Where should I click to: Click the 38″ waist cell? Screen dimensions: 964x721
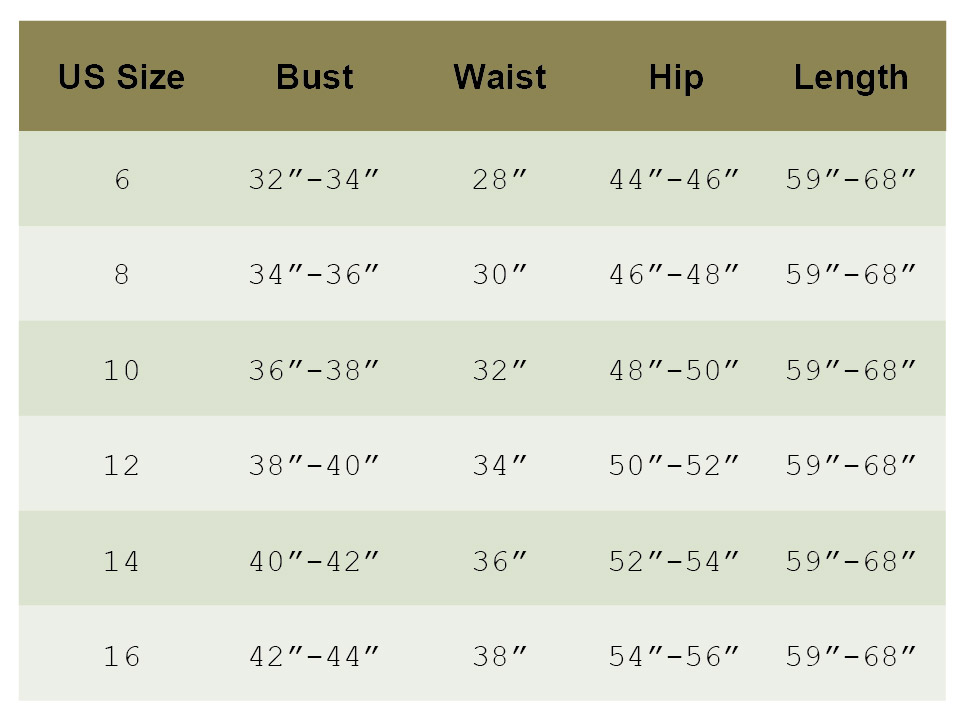coord(499,657)
